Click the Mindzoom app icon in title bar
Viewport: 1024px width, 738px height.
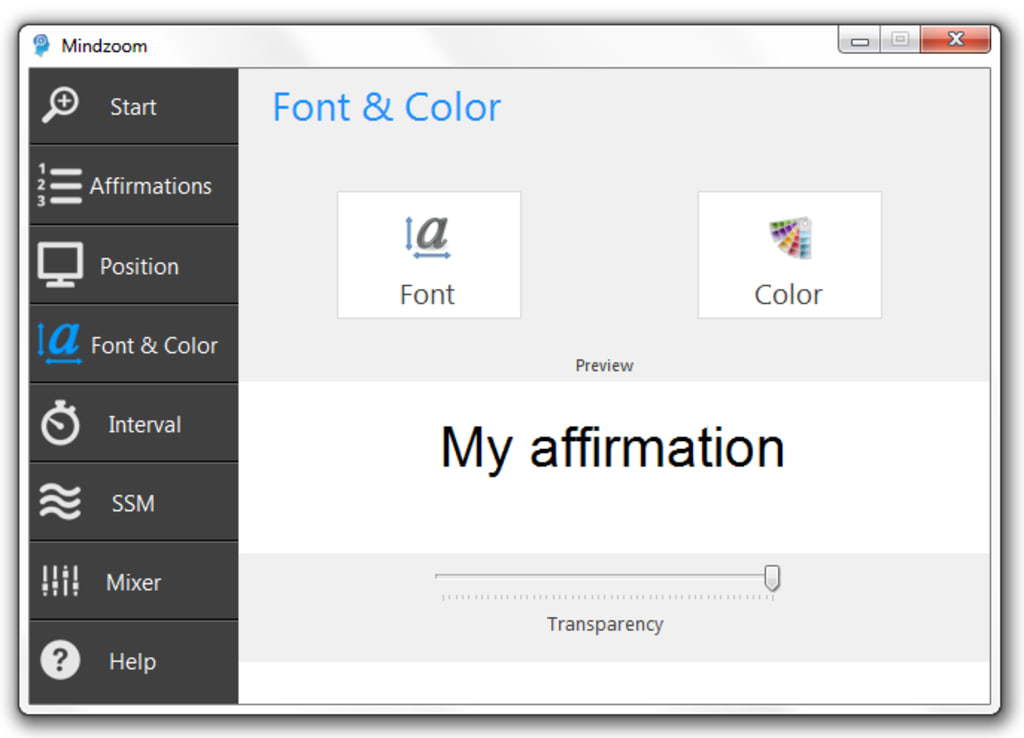coord(42,45)
